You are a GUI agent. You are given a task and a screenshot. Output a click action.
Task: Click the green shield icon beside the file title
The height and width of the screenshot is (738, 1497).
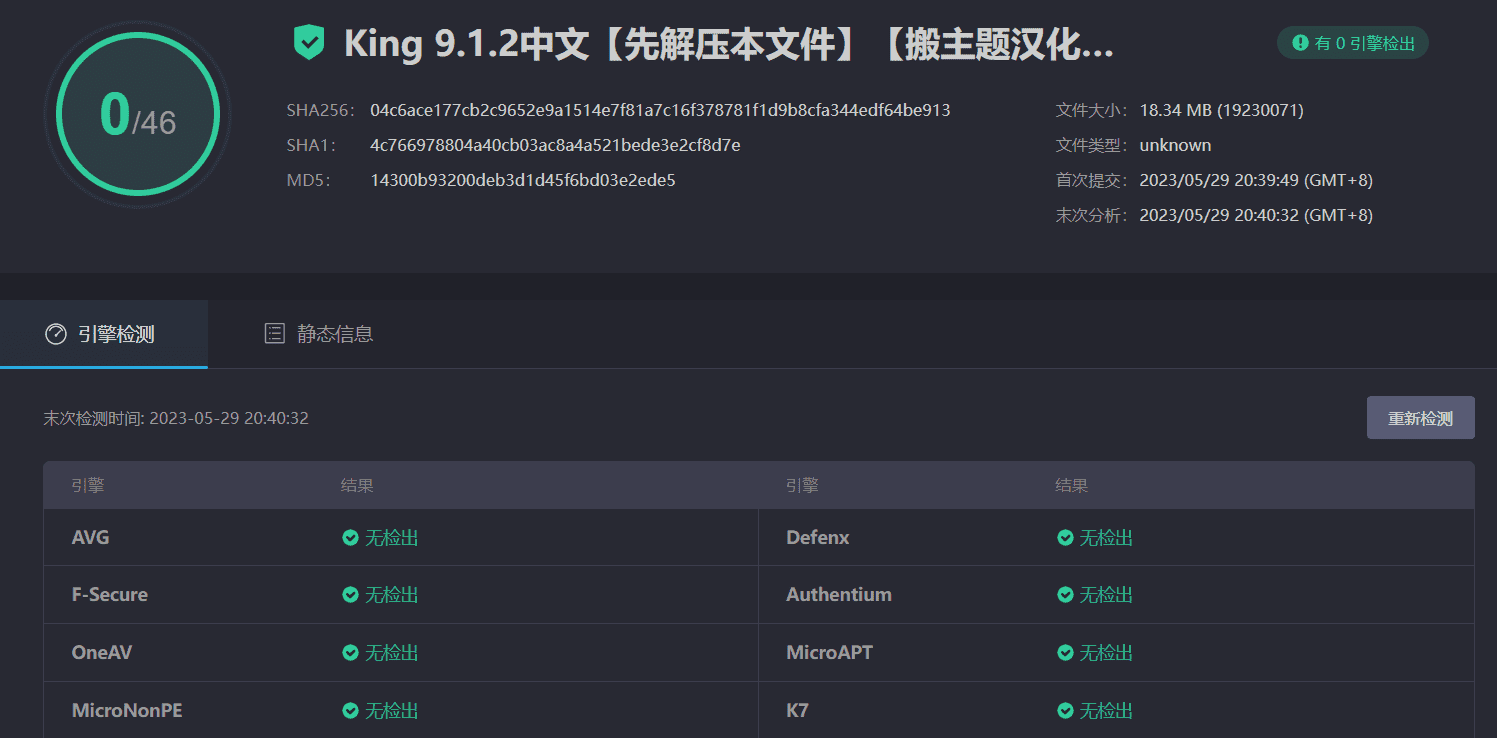pos(309,43)
